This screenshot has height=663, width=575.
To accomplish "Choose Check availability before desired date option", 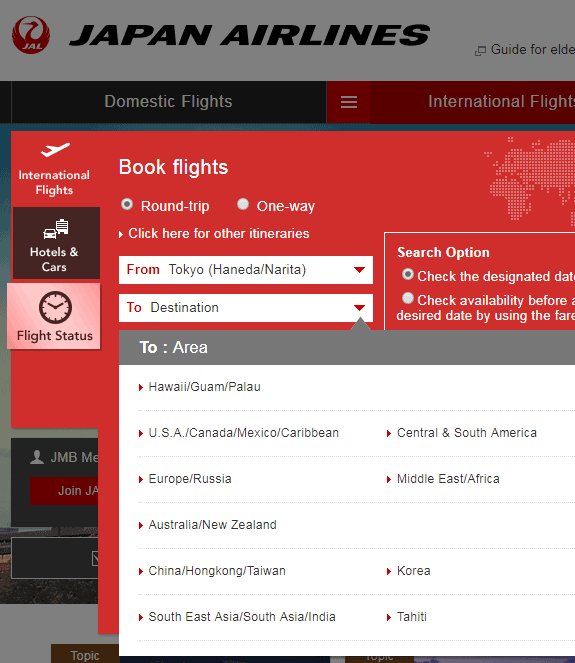I will (408, 298).
